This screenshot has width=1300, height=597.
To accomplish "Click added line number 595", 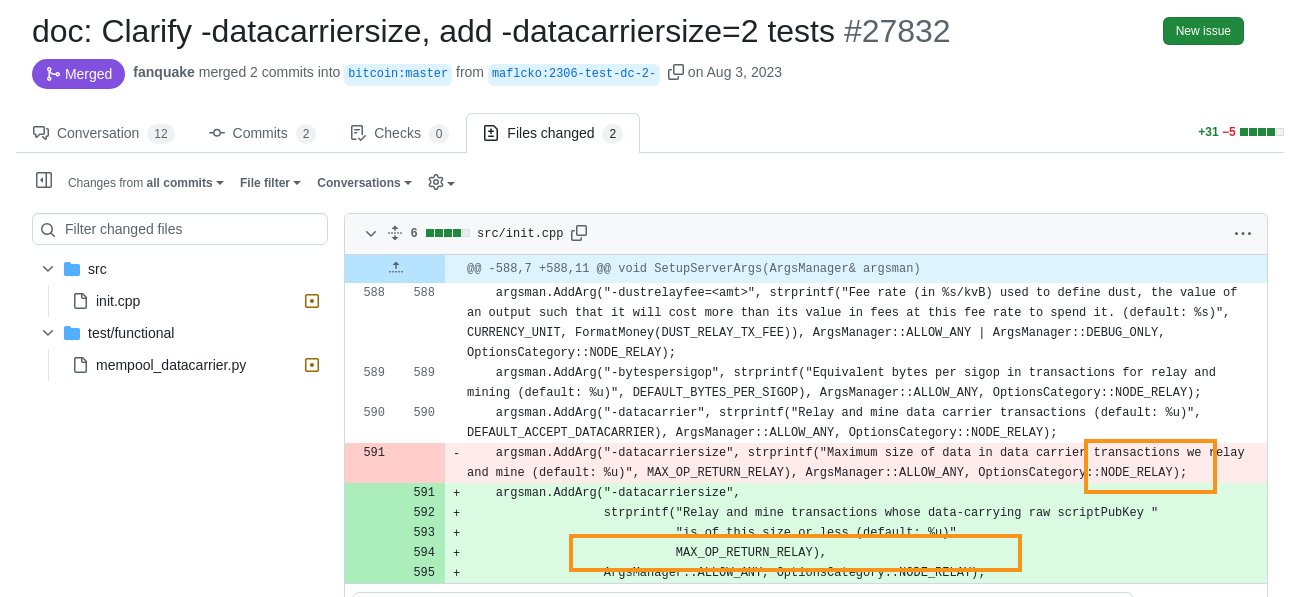I will pos(424,573).
